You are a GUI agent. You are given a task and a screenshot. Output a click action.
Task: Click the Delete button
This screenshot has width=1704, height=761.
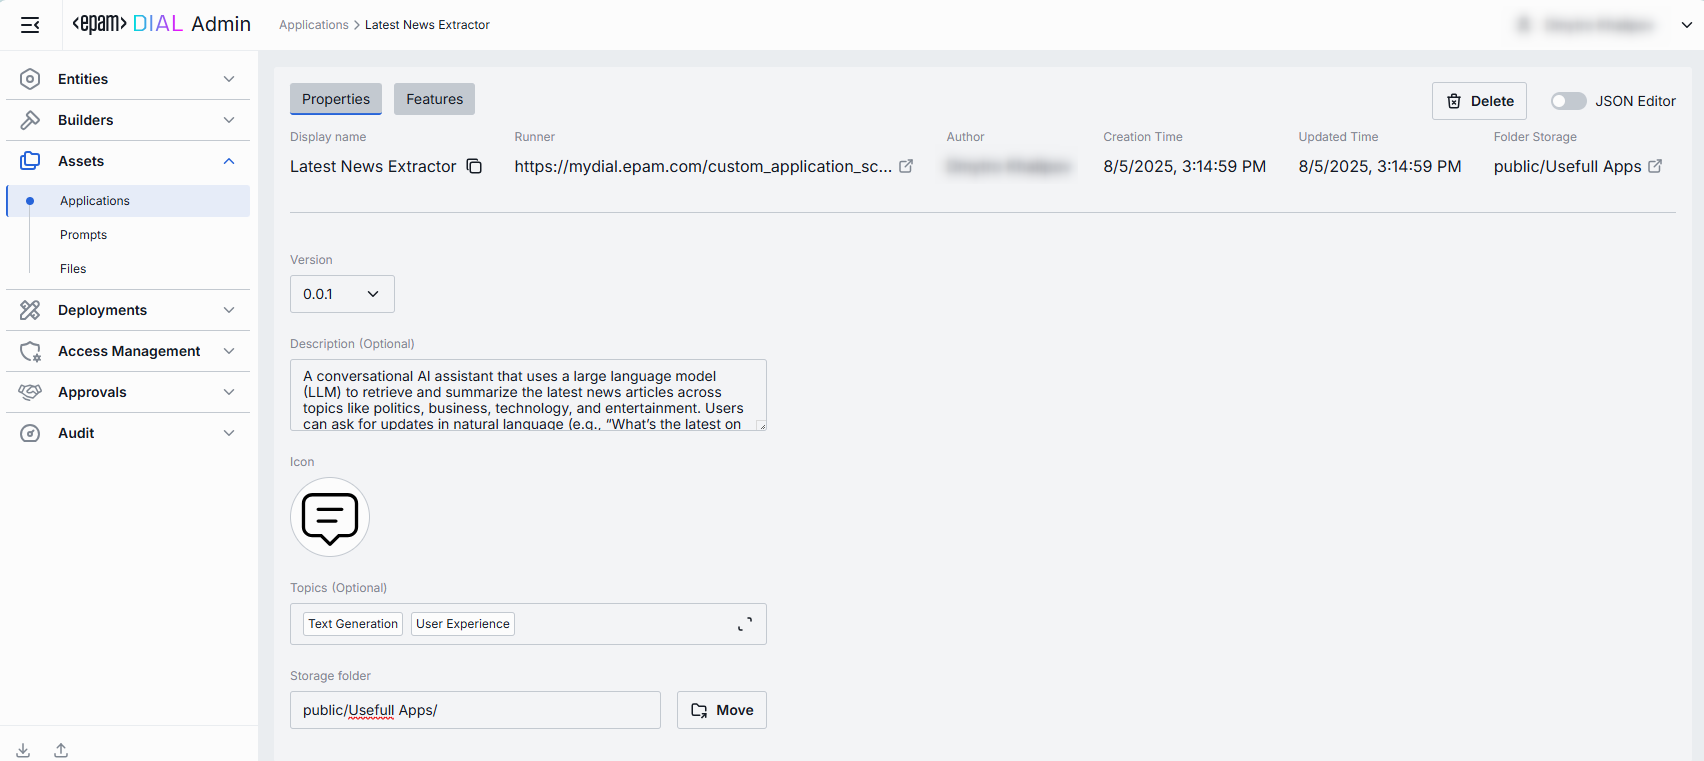pos(1479,101)
